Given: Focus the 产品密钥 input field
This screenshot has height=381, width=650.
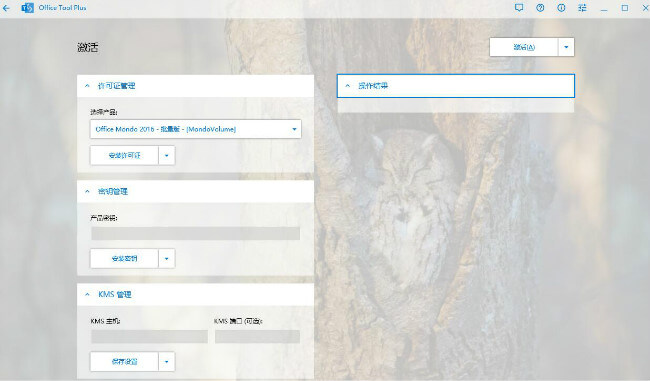Looking at the screenshot, I should 195,233.
